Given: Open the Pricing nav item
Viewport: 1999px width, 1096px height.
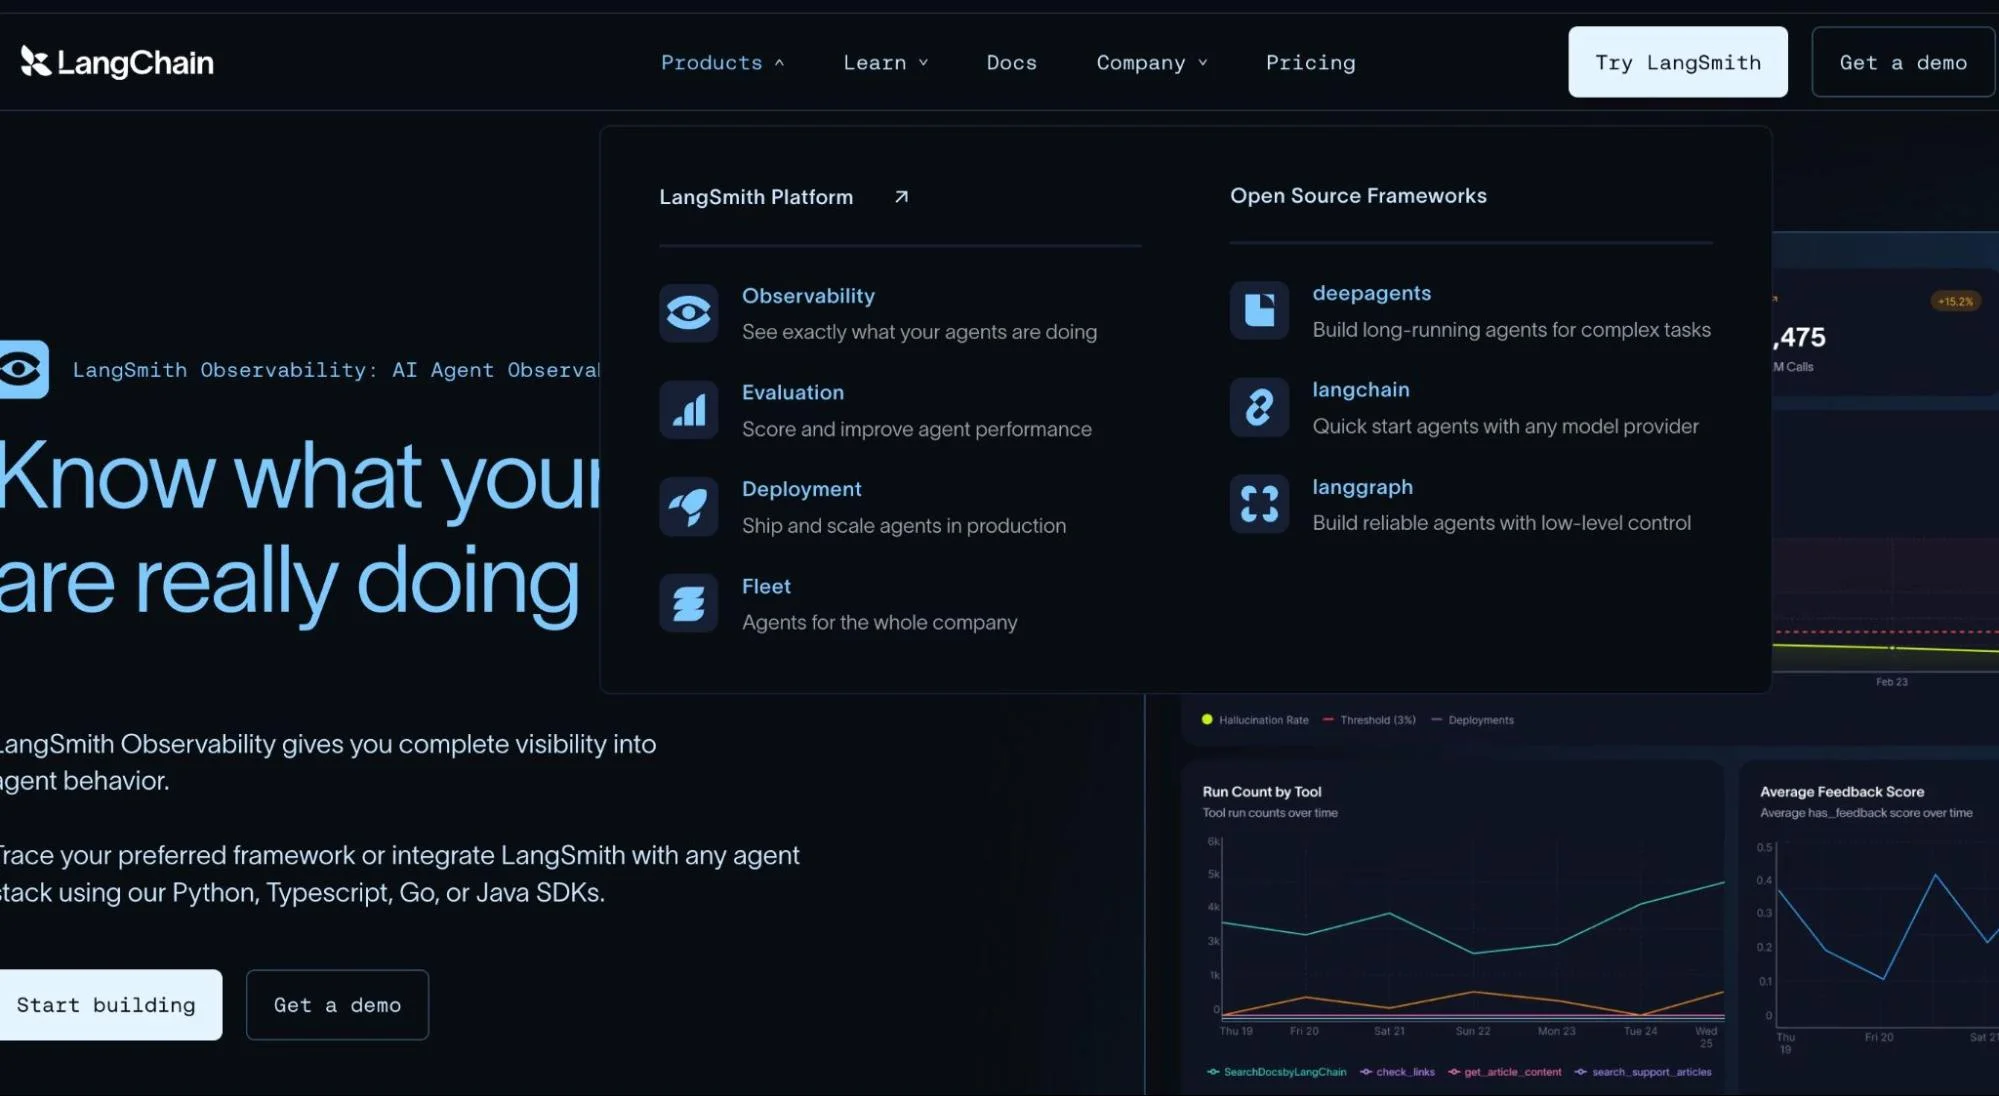Looking at the screenshot, I should coord(1310,63).
